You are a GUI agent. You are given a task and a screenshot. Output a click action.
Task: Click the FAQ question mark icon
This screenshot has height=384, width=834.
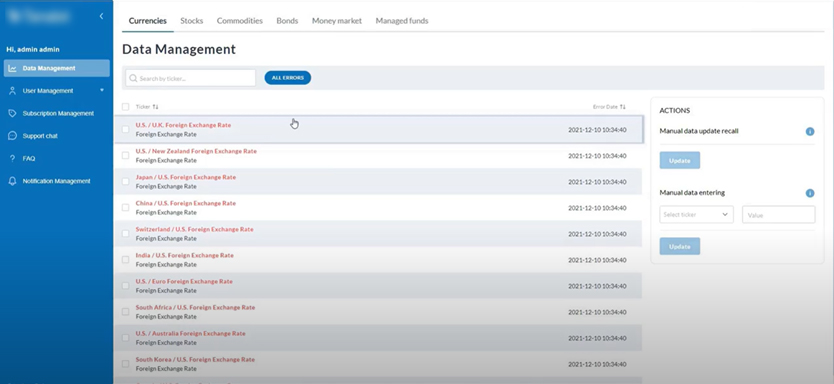click(13, 158)
